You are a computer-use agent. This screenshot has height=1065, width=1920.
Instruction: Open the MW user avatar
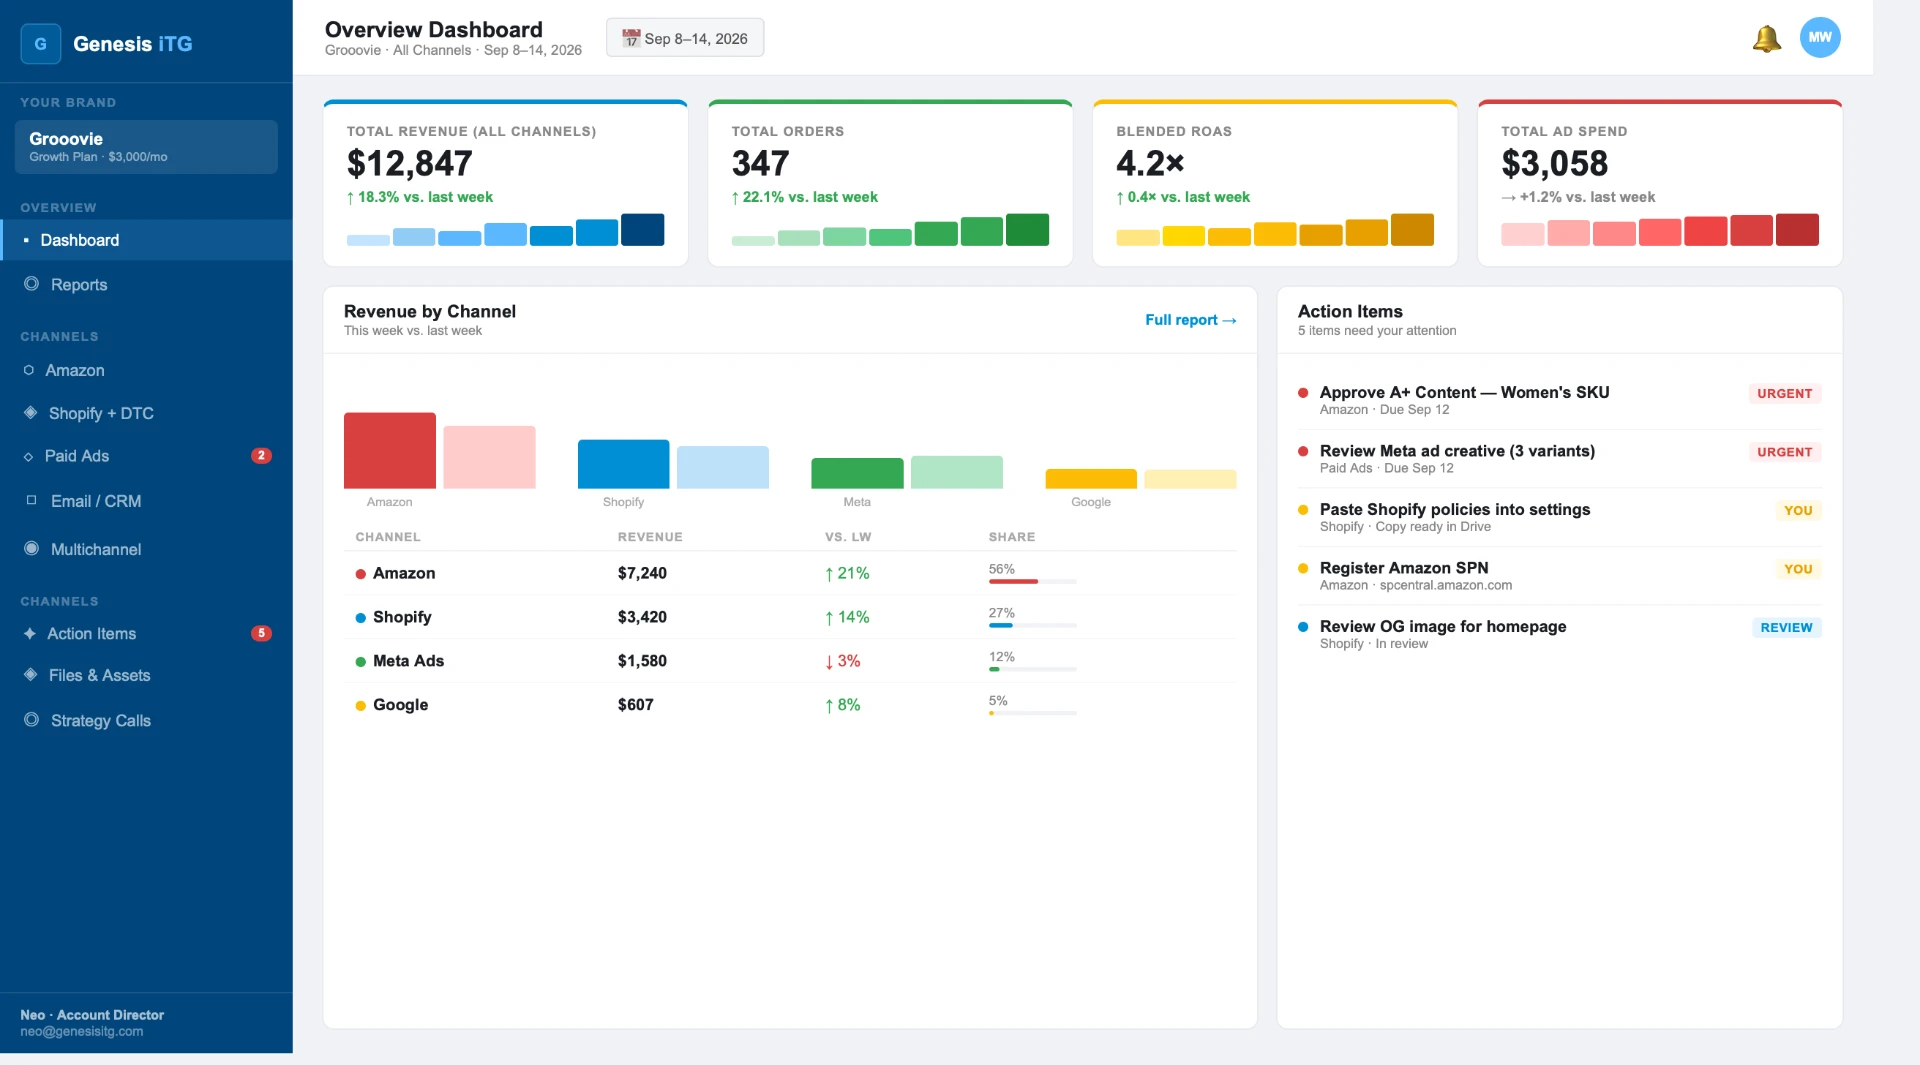click(1820, 38)
